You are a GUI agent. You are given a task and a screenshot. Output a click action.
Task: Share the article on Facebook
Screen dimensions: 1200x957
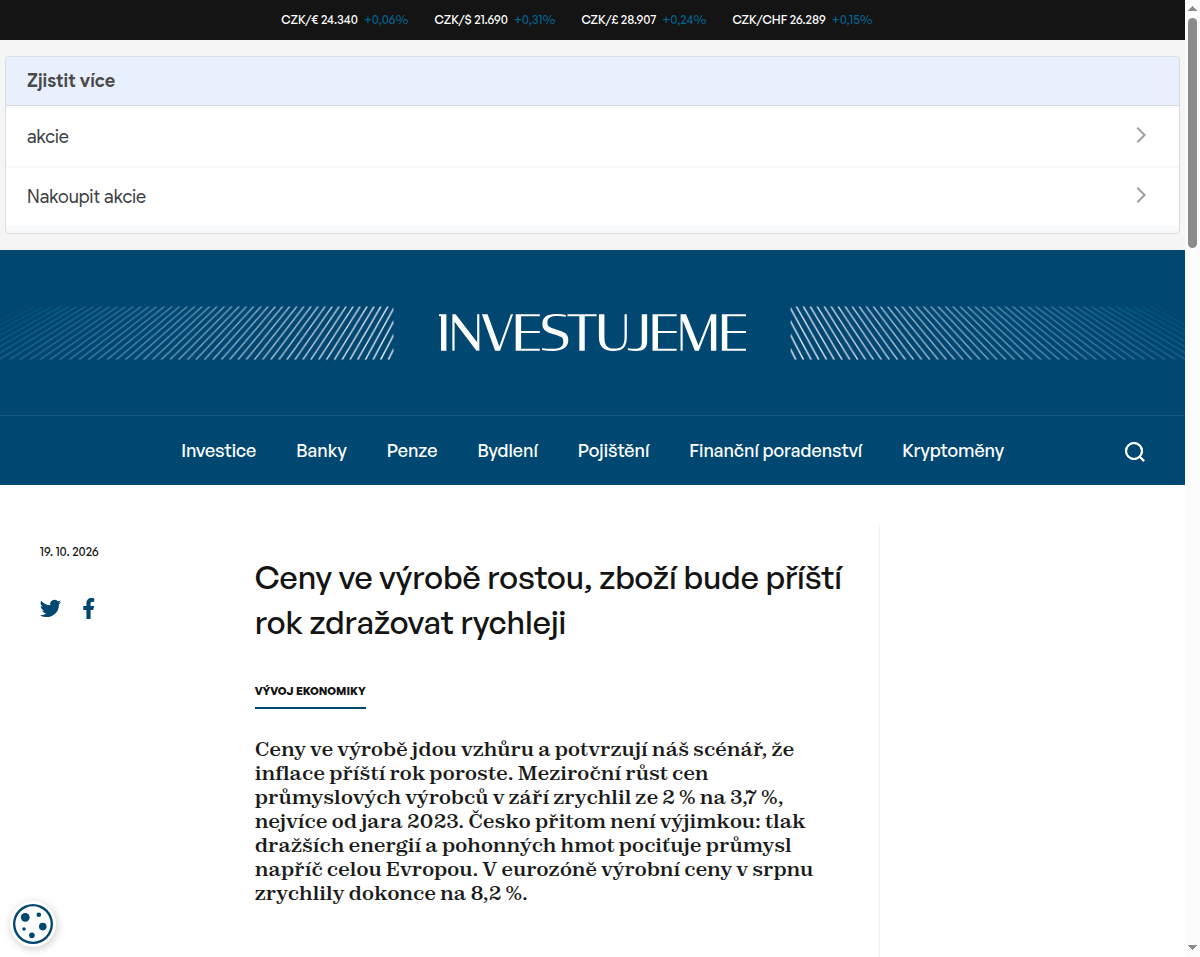pyautogui.click(x=89, y=608)
